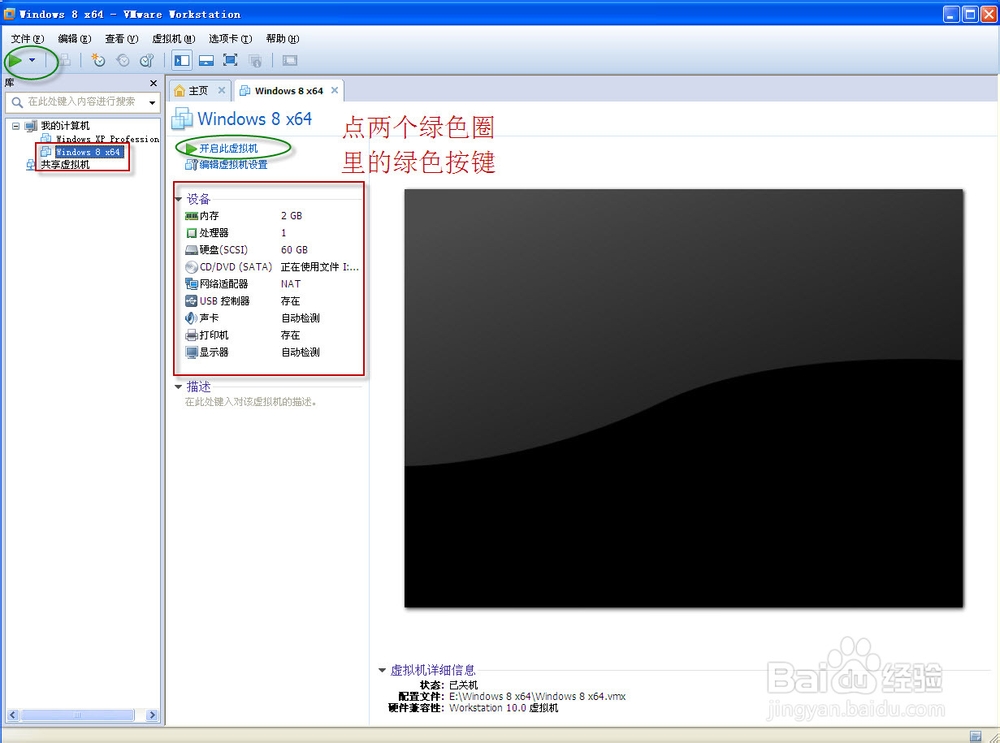Close the 主页 tab

tap(221, 91)
